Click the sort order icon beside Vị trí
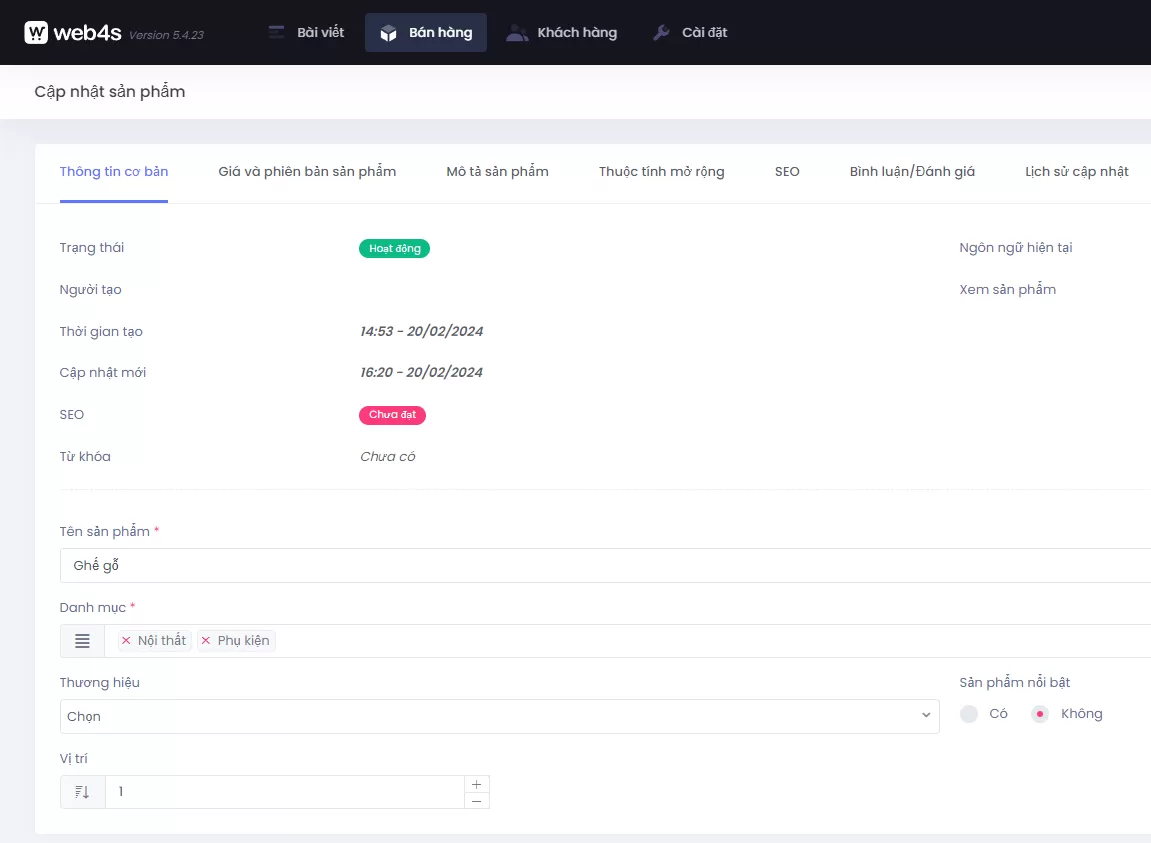1151x843 pixels. pos(82,792)
